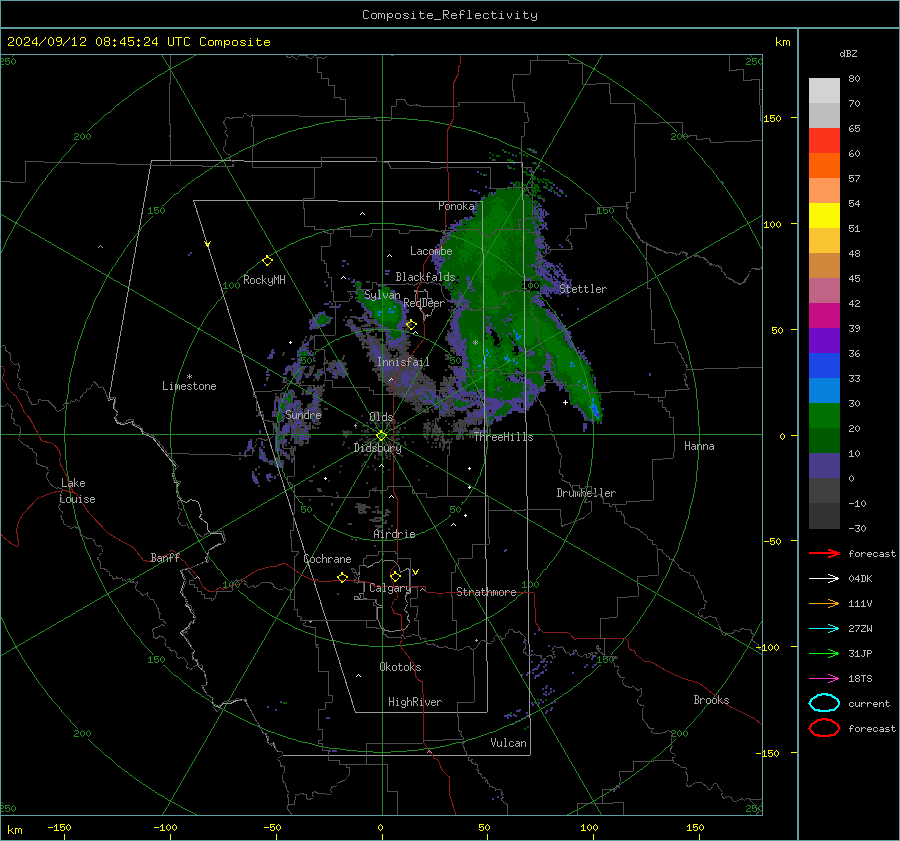The height and width of the screenshot is (841, 900).
Task: Click the red forecast ellipse in legend
Action: pos(824,728)
